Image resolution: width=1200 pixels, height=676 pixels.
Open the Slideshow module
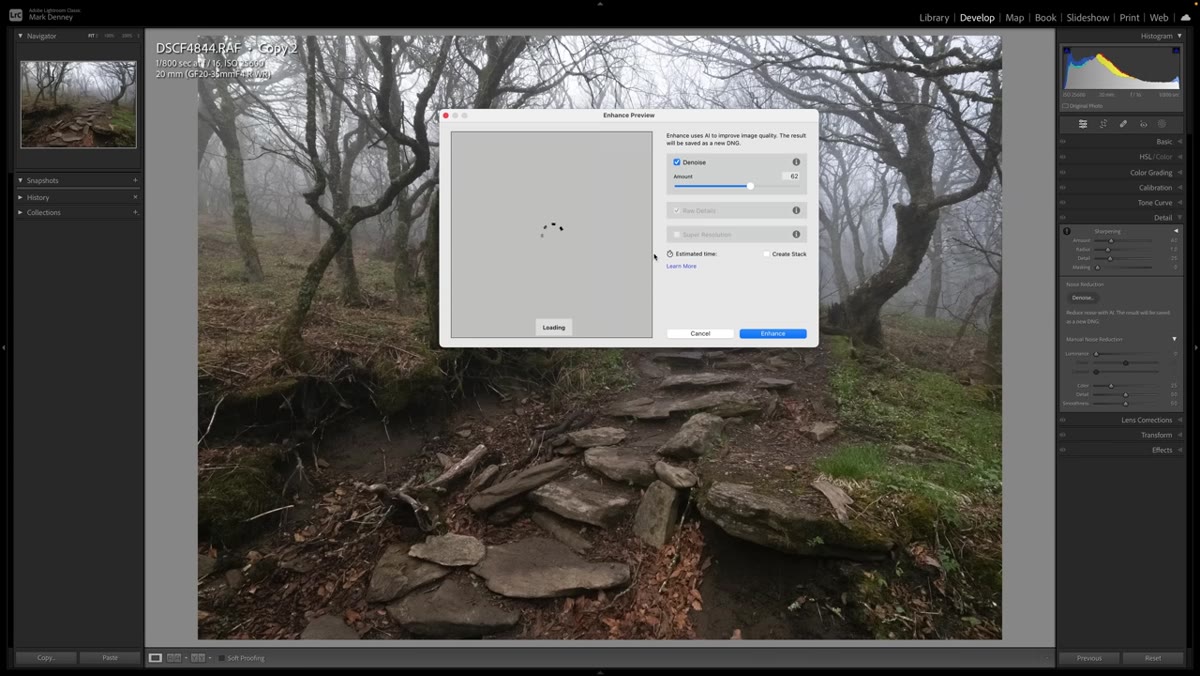[1087, 17]
